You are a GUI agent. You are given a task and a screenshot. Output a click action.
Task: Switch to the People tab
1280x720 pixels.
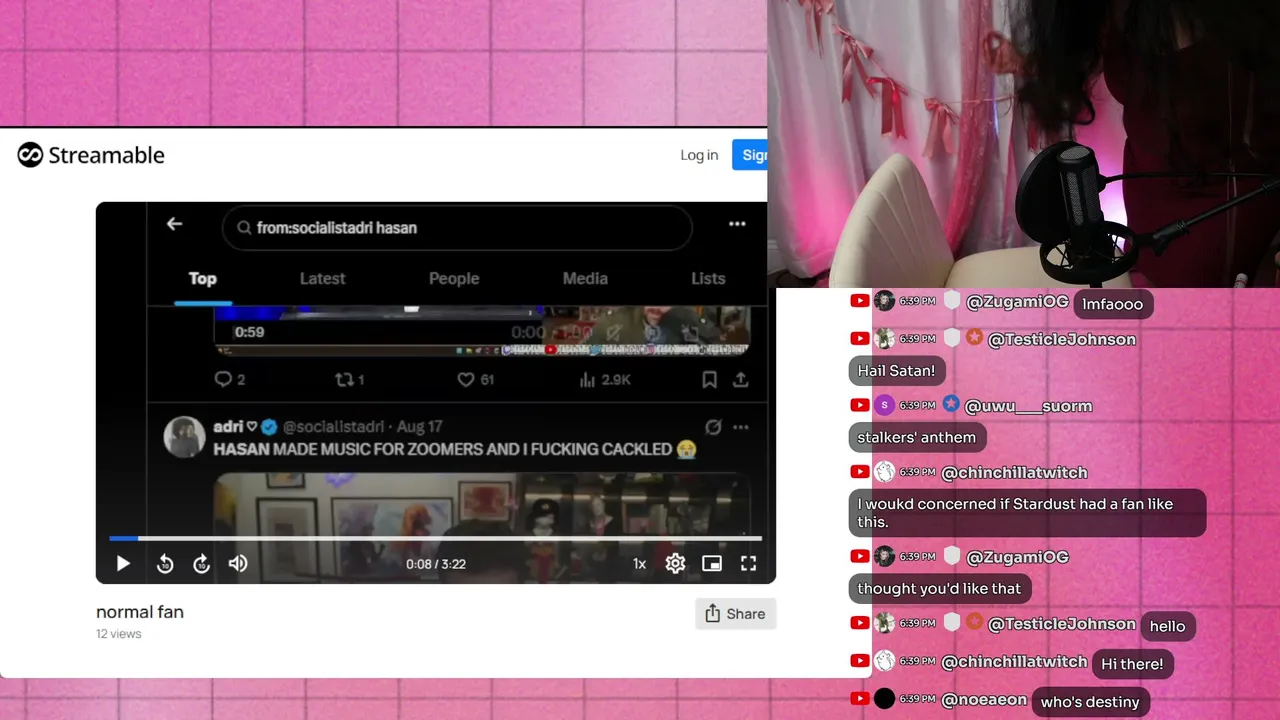454,279
